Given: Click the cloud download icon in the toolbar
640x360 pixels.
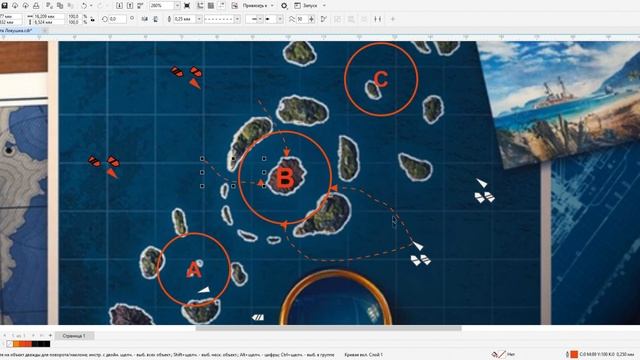Looking at the screenshot, I should tap(15, 6).
